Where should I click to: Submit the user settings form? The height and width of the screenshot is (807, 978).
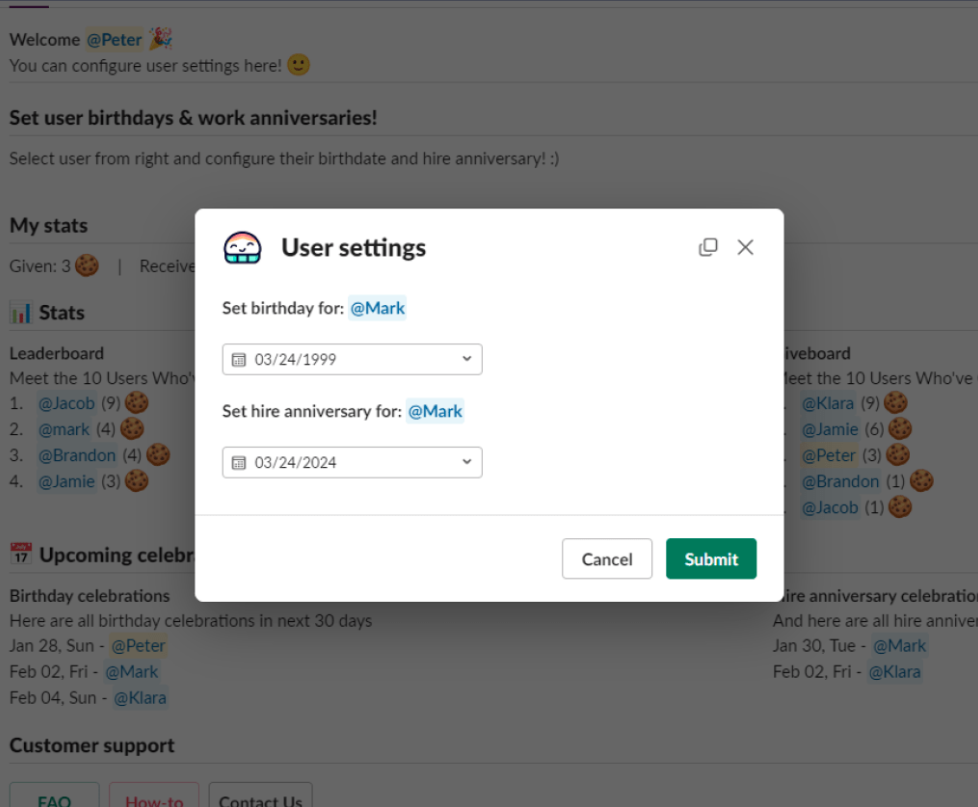click(711, 559)
